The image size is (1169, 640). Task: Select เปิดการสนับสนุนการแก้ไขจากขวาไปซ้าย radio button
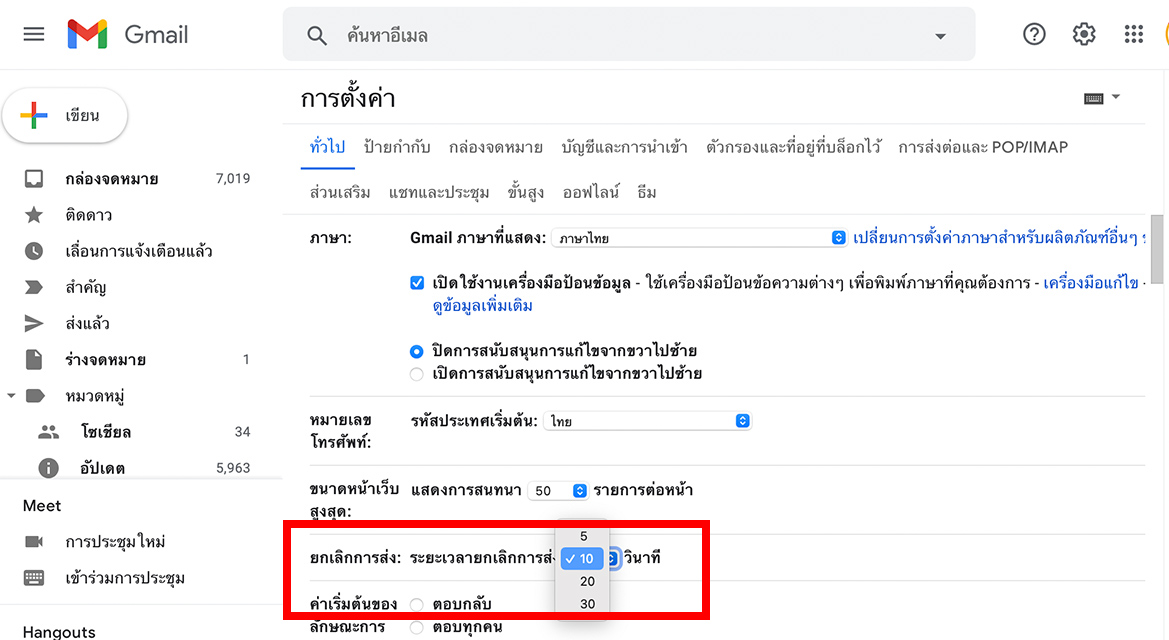[417, 374]
